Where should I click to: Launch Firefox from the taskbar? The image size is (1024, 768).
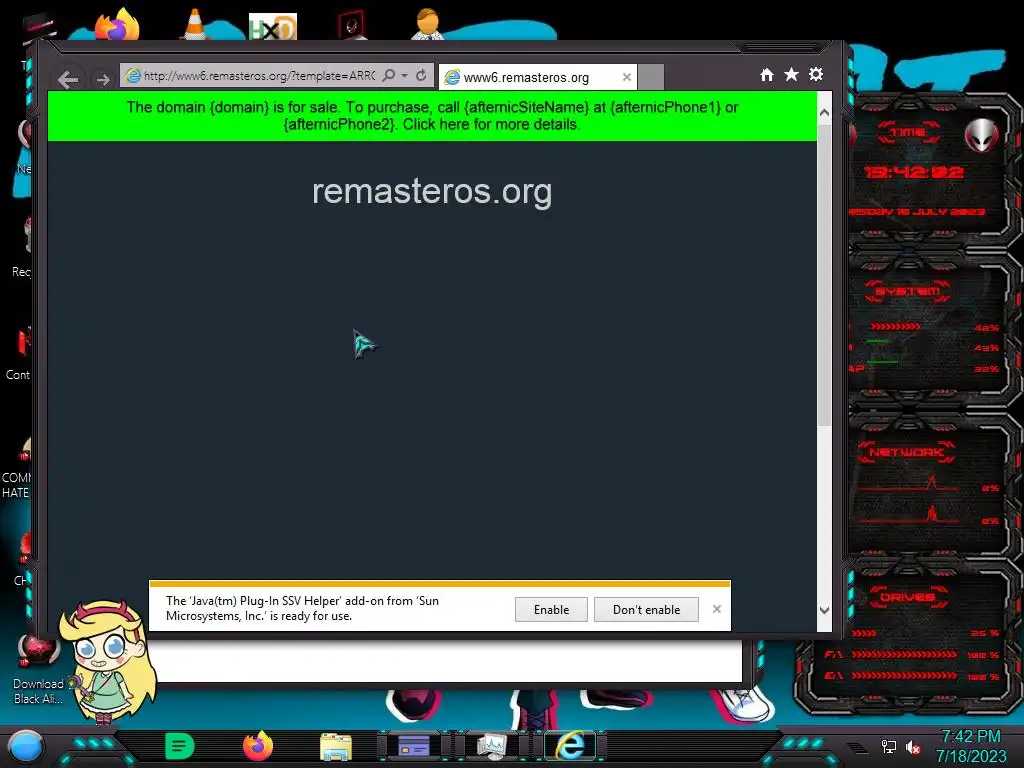click(258, 746)
